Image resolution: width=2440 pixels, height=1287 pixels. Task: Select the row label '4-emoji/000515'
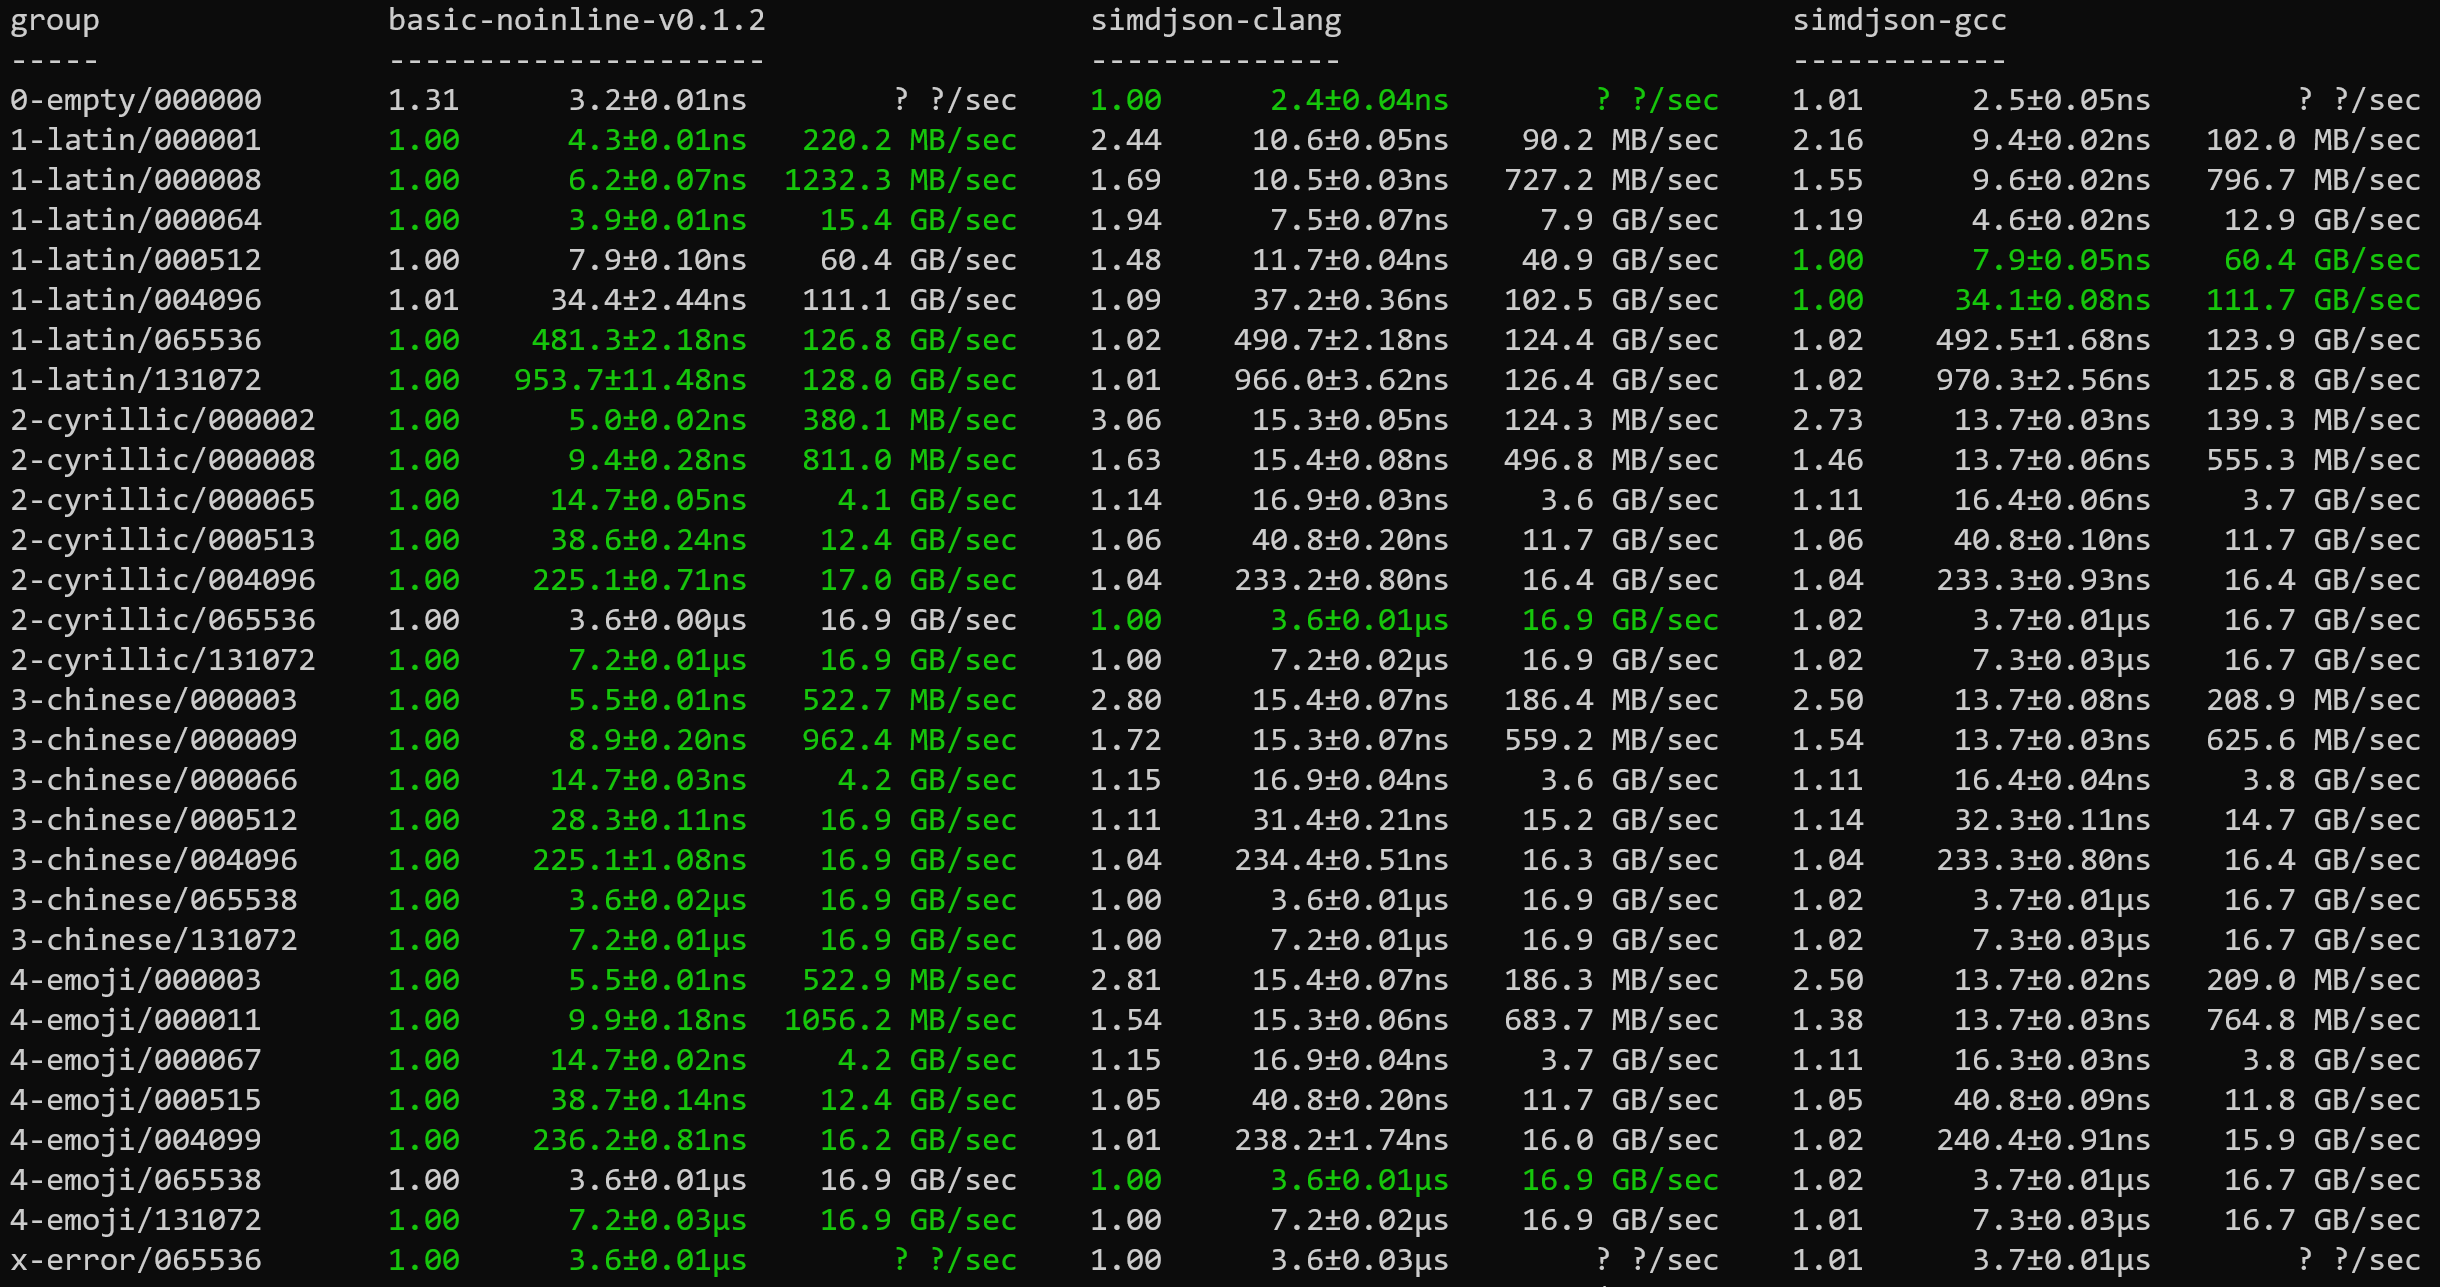coord(136,1100)
